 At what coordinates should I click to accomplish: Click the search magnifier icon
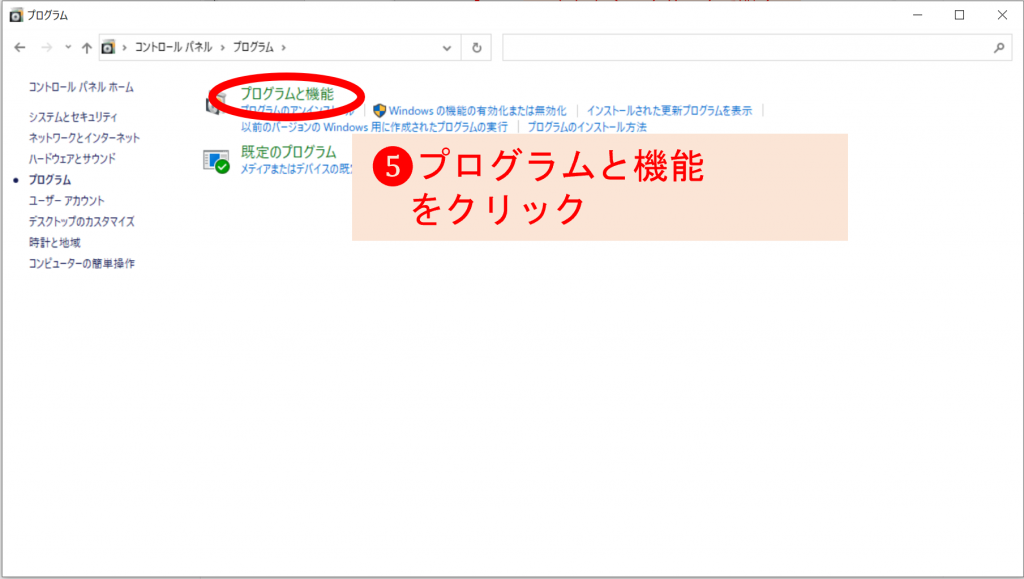[x=999, y=48]
